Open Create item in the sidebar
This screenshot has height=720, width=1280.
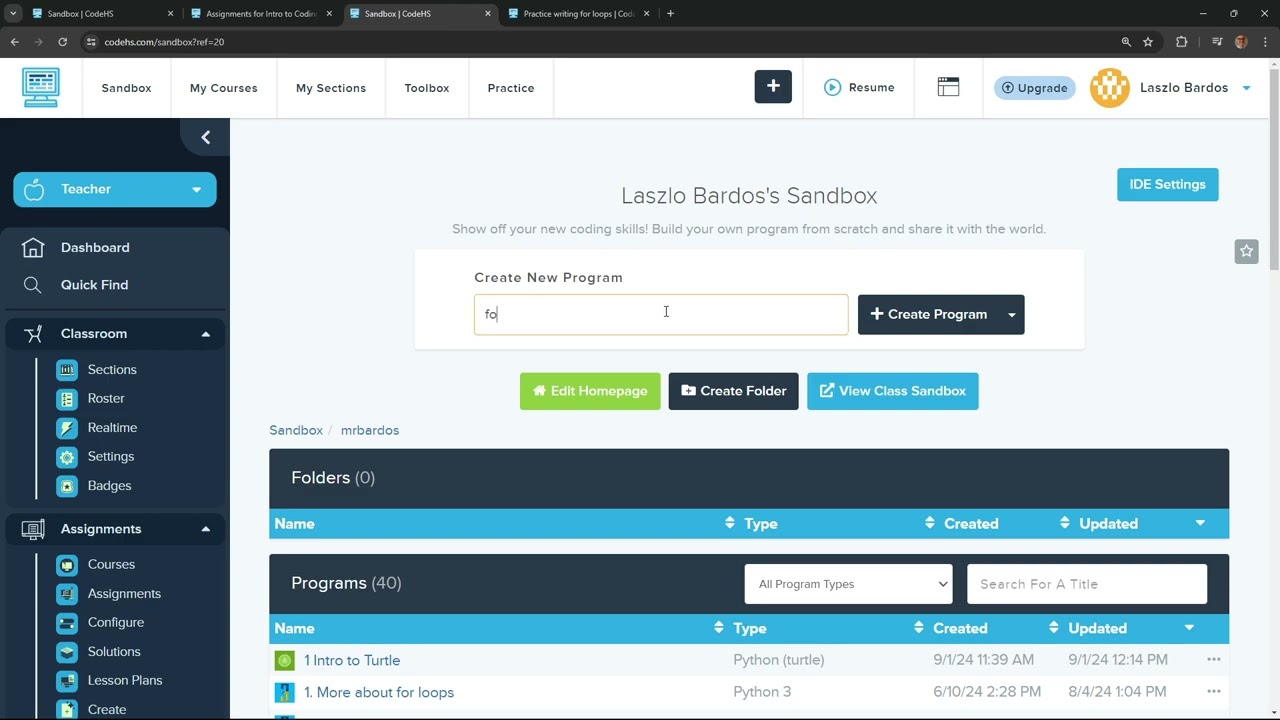[x=107, y=709]
